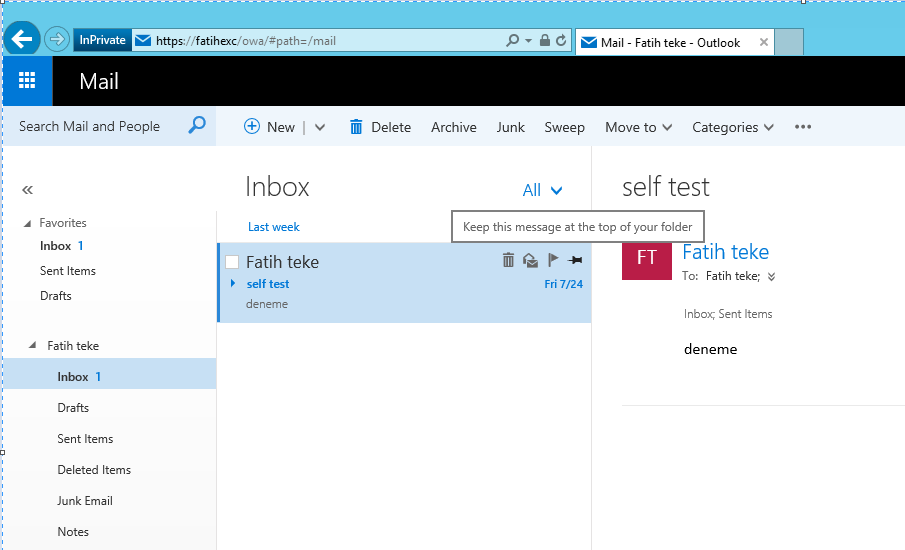The height and width of the screenshot is (550, 905).
Task: Click the New mail button
Action: coord(270,127)
